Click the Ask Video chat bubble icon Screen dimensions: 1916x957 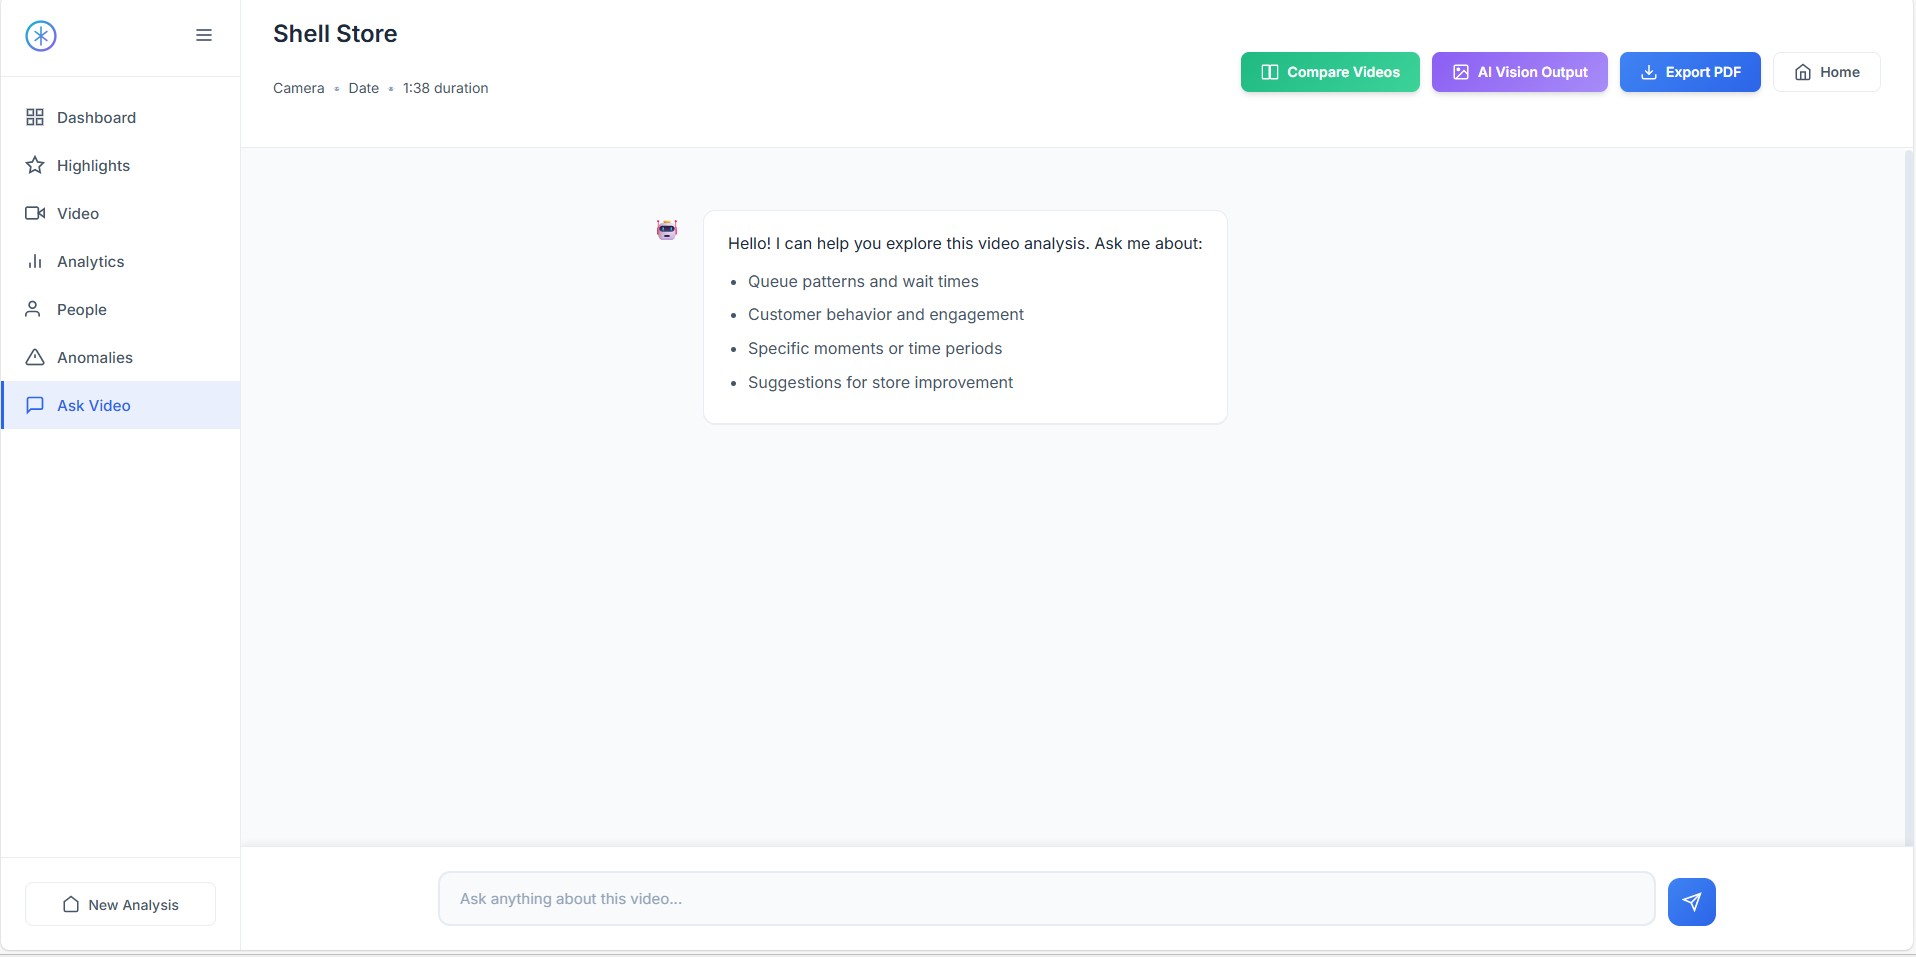[x=35, y=406]
